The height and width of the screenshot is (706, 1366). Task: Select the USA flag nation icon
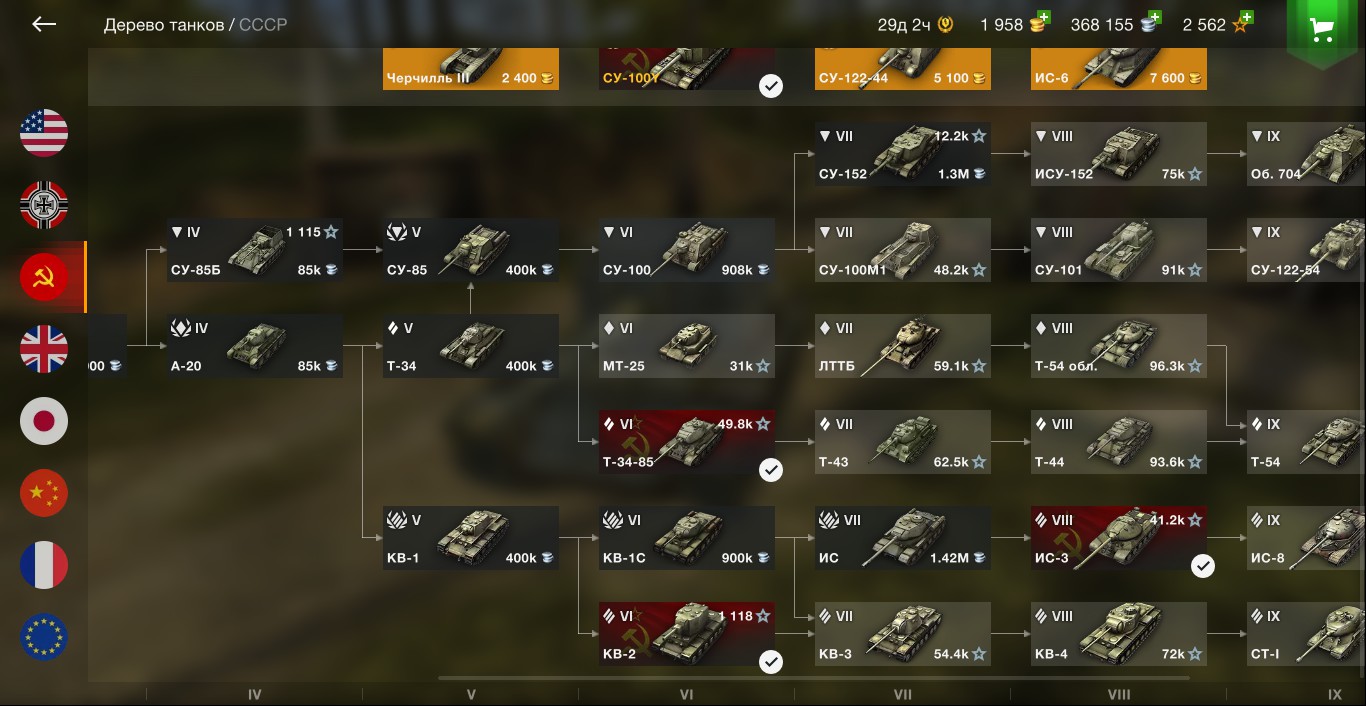[44, 133]
